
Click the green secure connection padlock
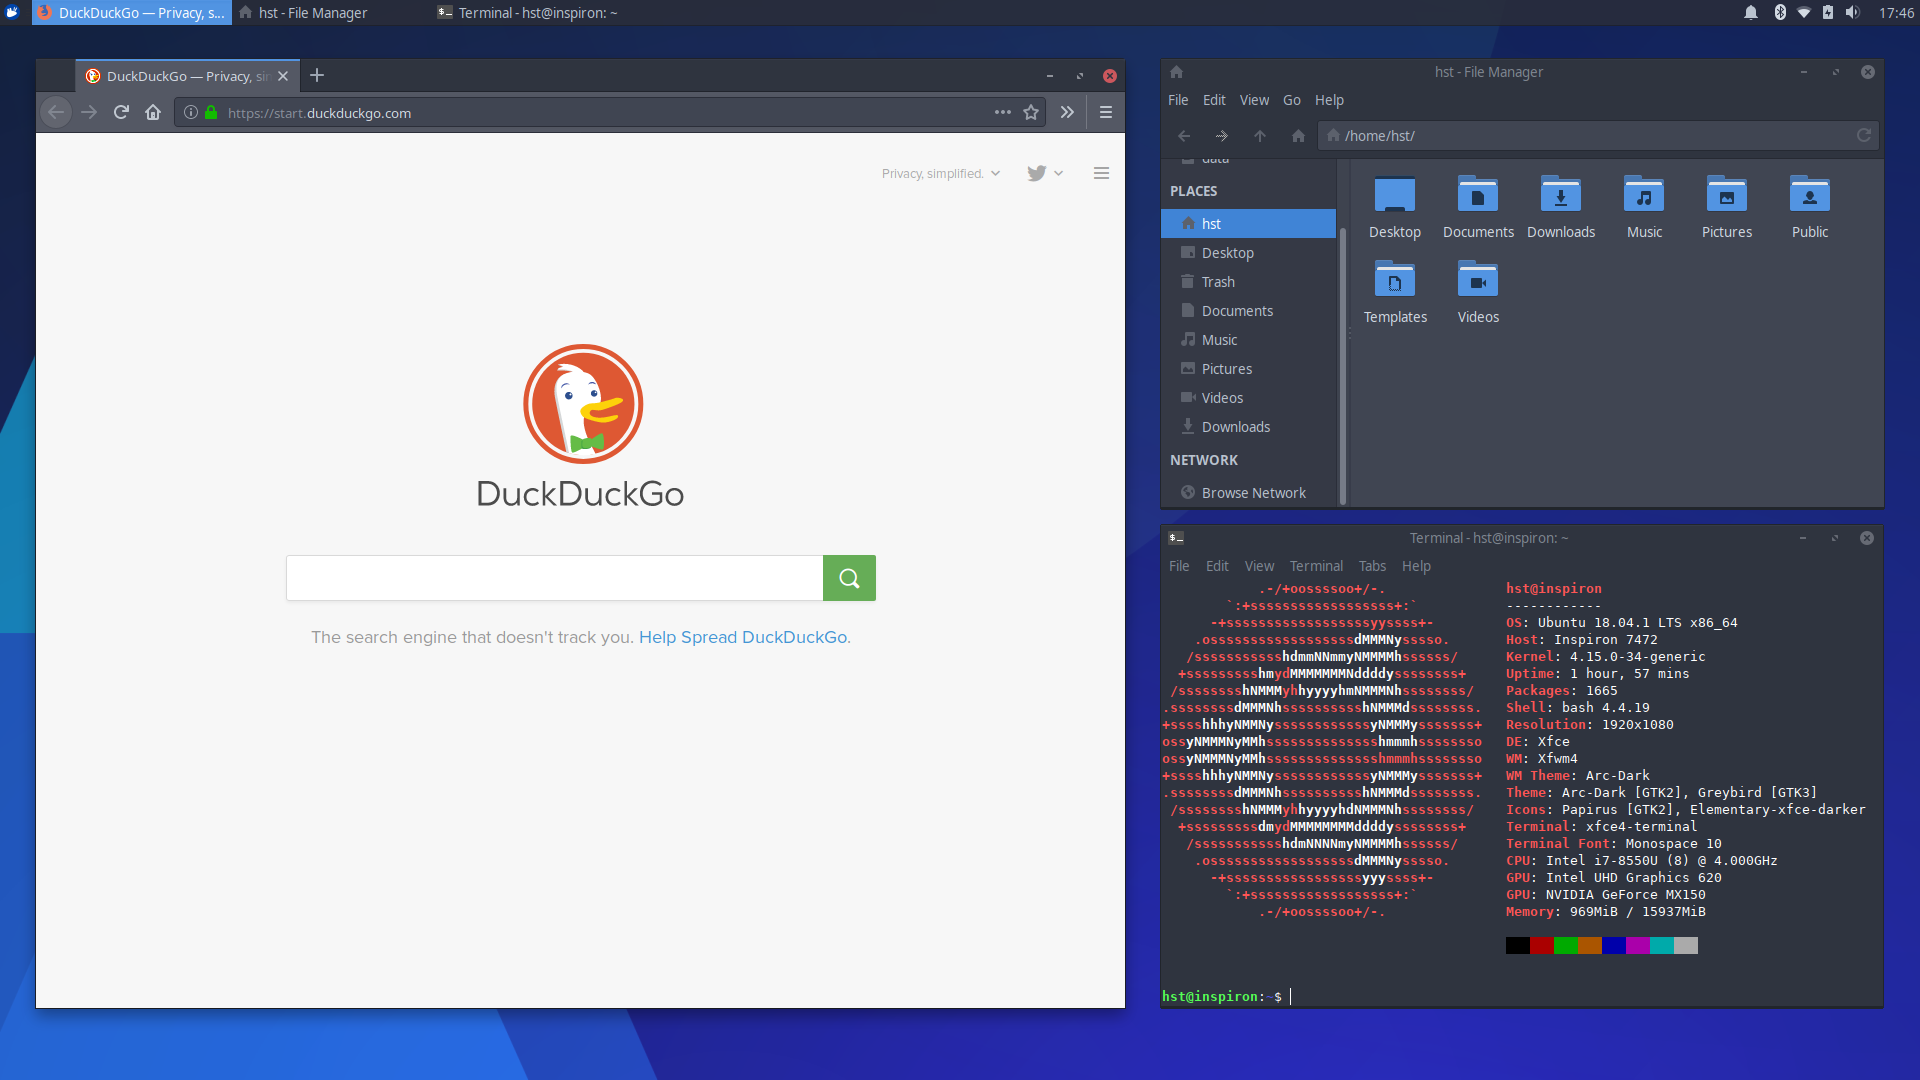click(x=211, y=113)
